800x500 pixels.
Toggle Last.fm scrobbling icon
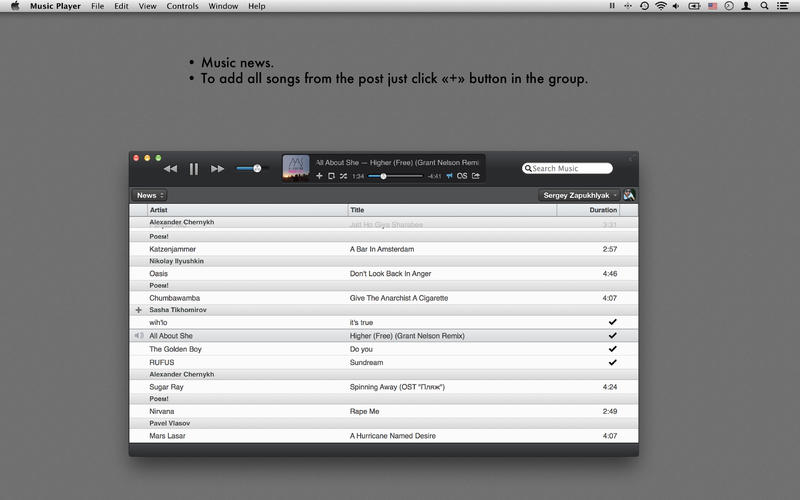(462, 176)
